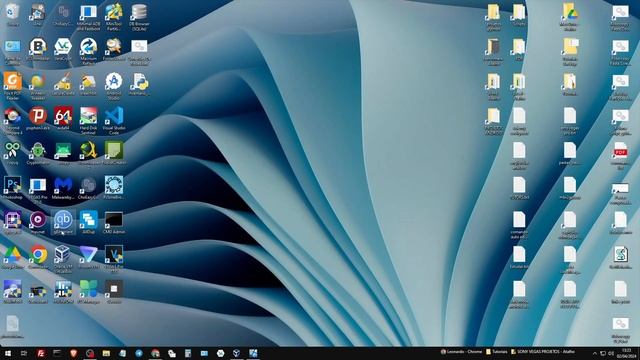Launch Psiphon red P icon
Screen dimensions: 640x360
coord(38,119)
